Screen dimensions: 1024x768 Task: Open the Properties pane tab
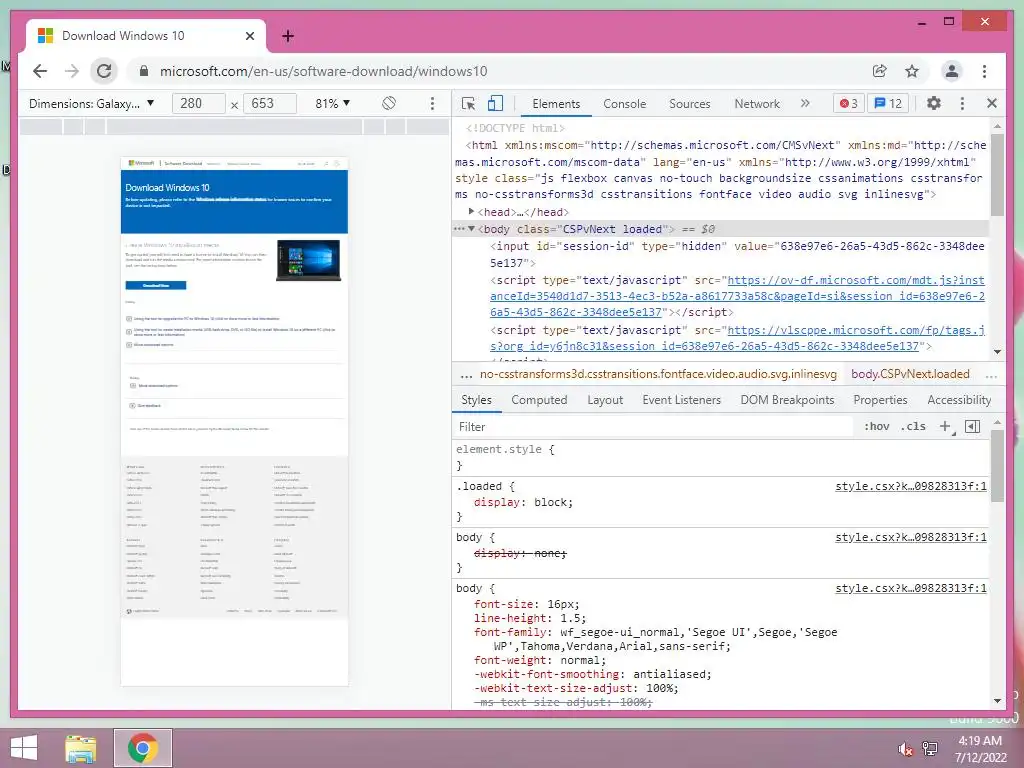point(880,400)
